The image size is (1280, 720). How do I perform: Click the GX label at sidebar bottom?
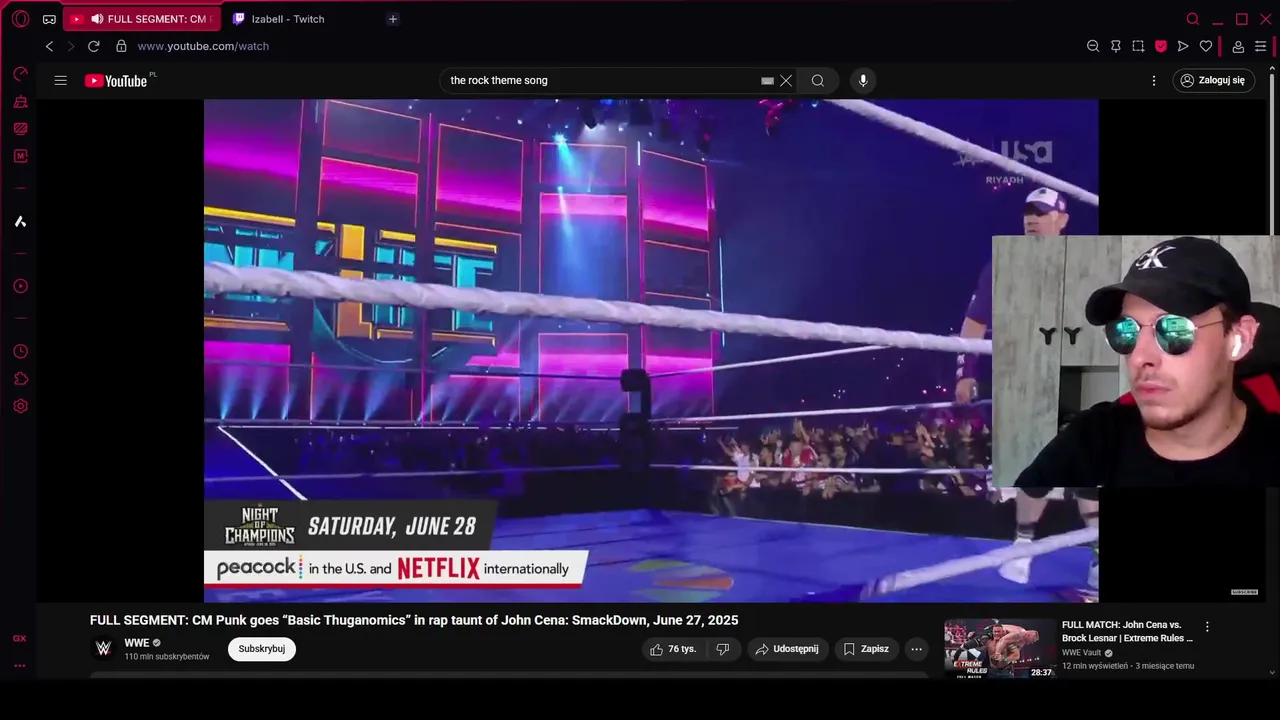20,638
